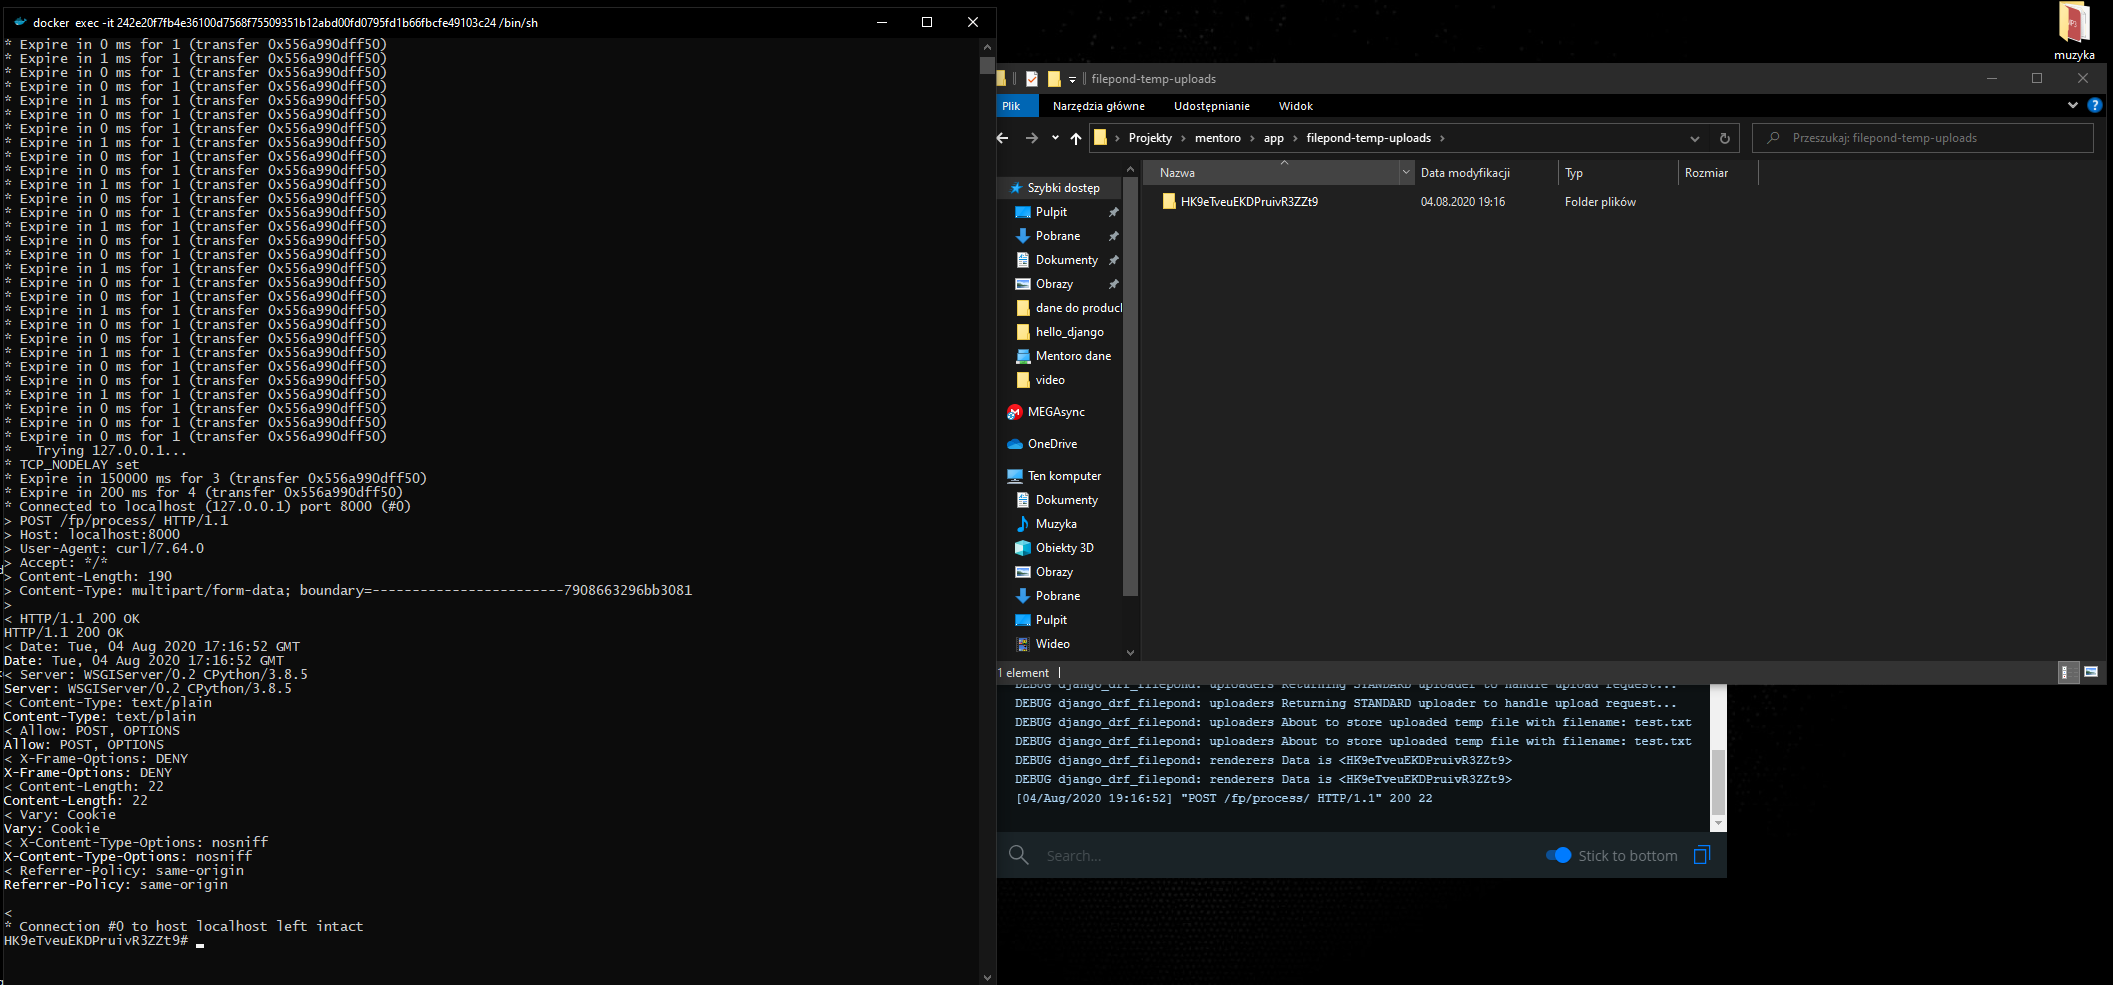
Task: Click the Przeszukaj search field
Action: (x=1920, y=138)
